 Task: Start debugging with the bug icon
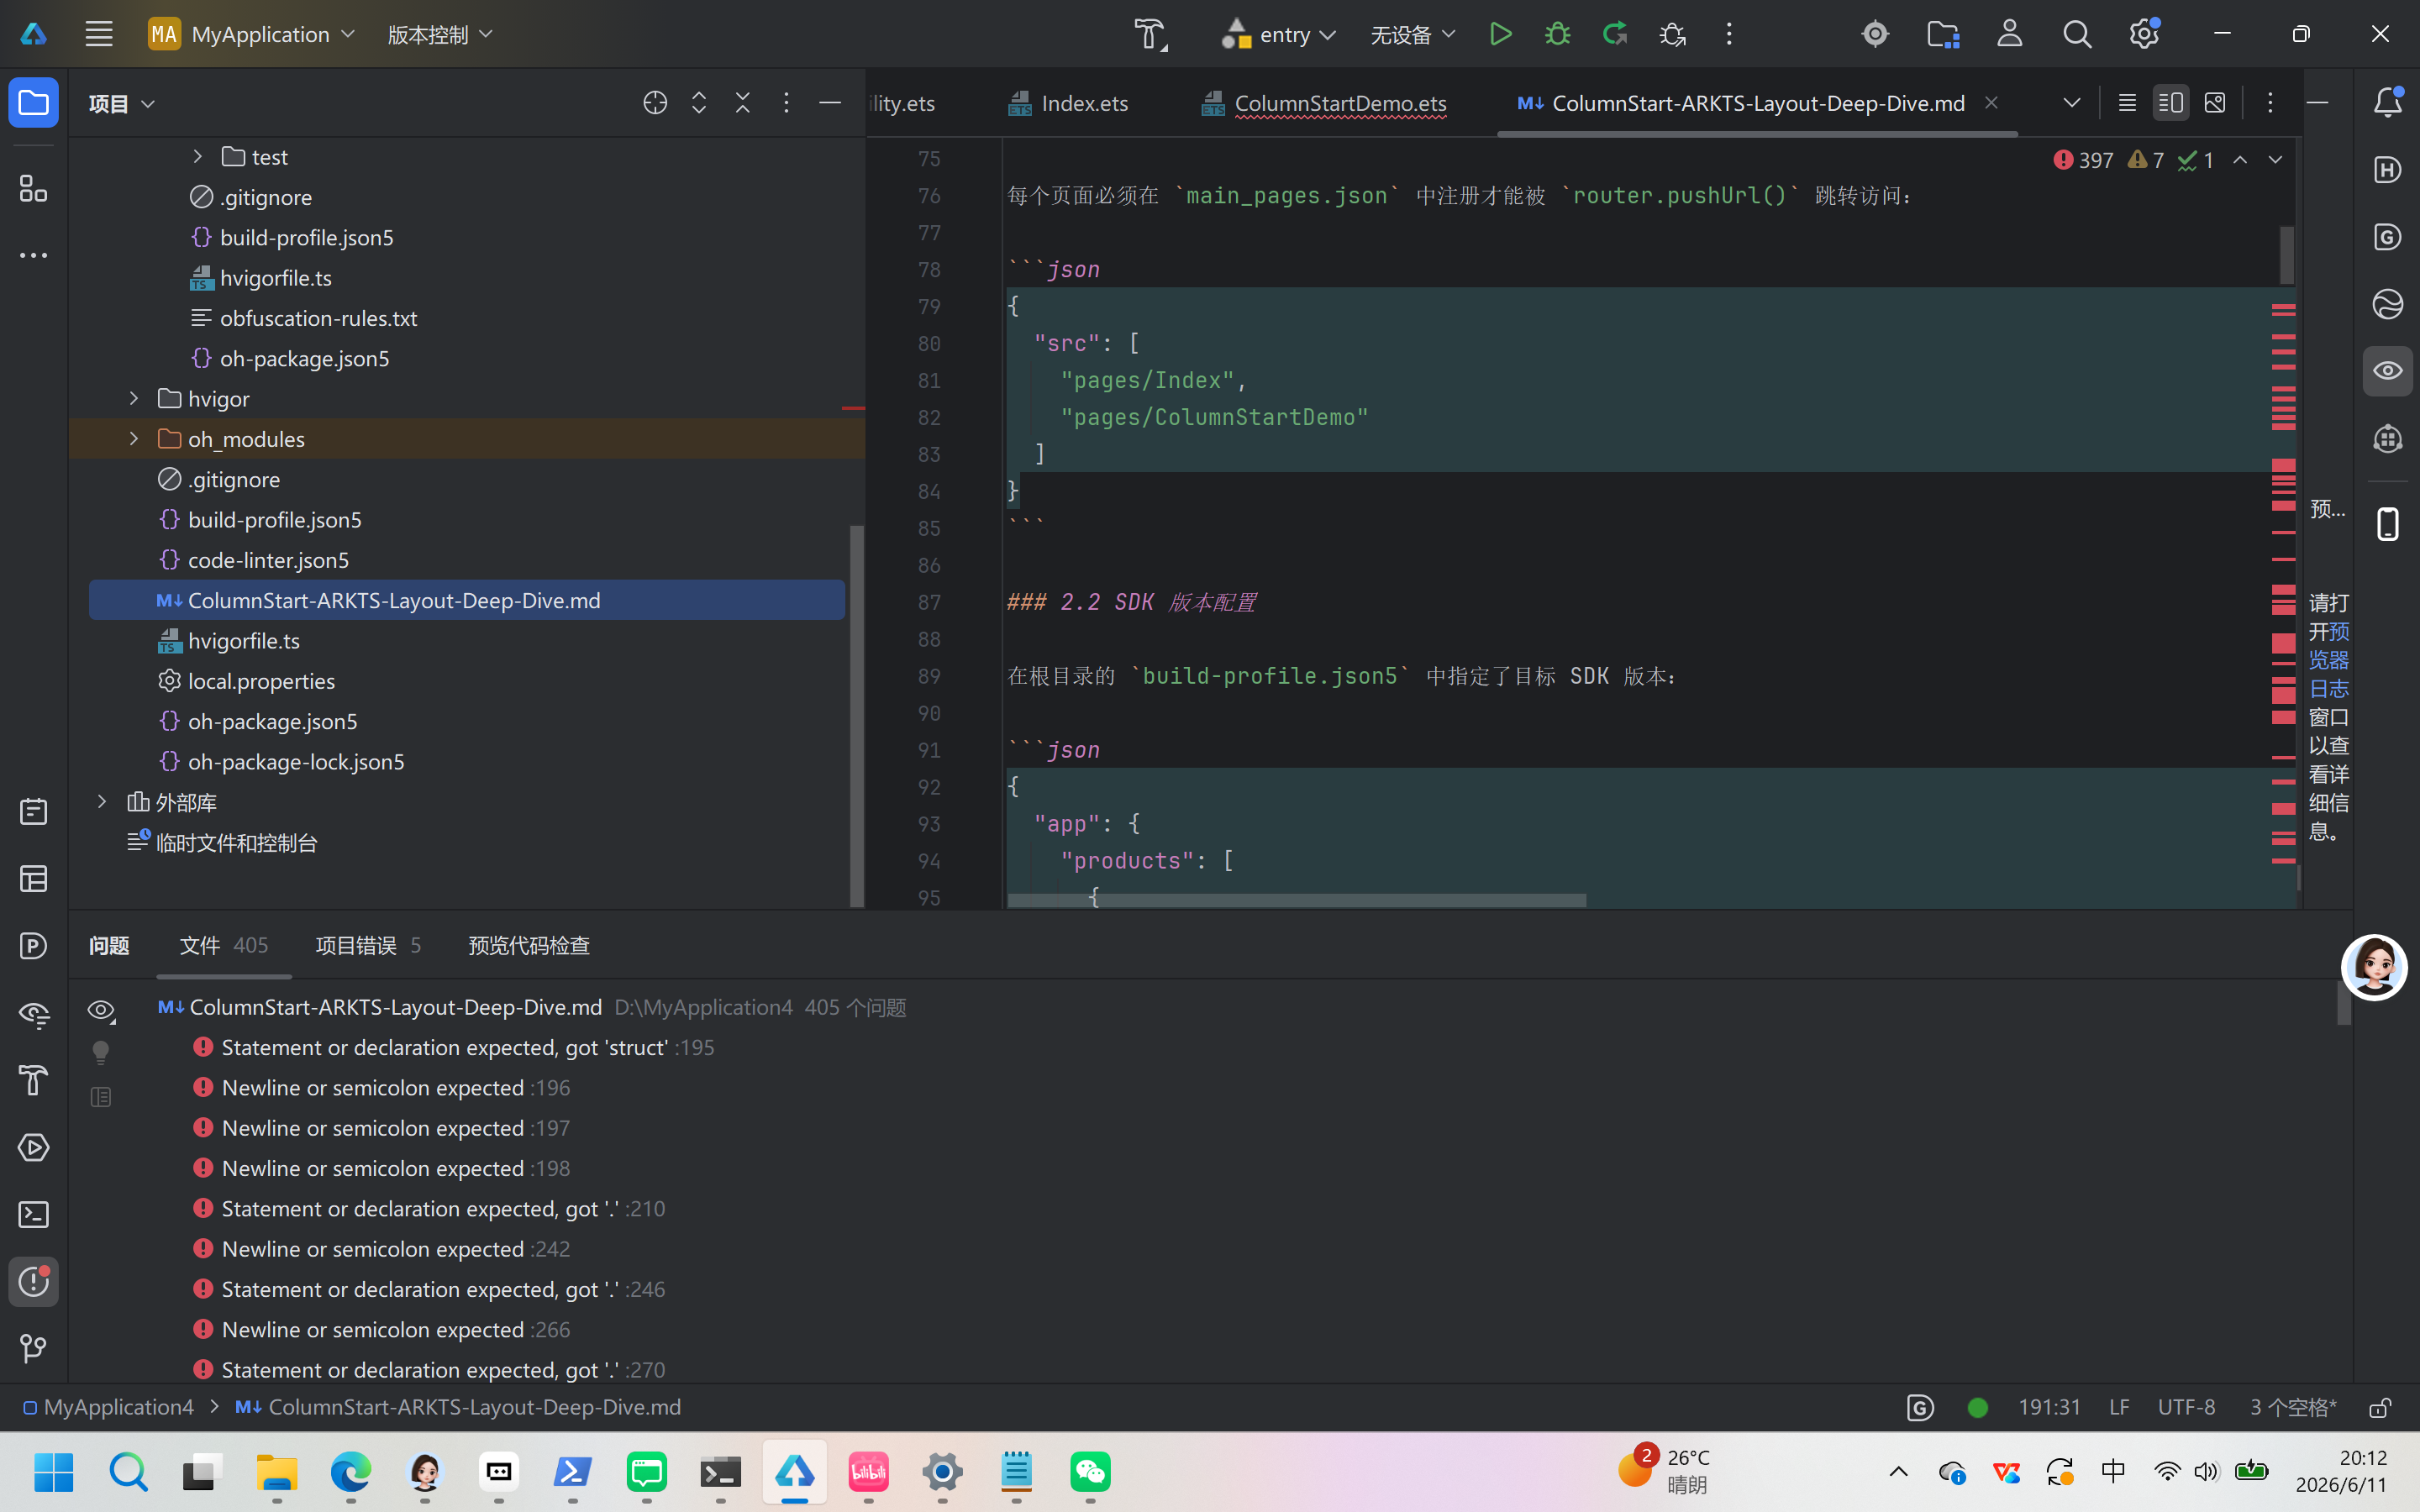(x=1557, y=34)
